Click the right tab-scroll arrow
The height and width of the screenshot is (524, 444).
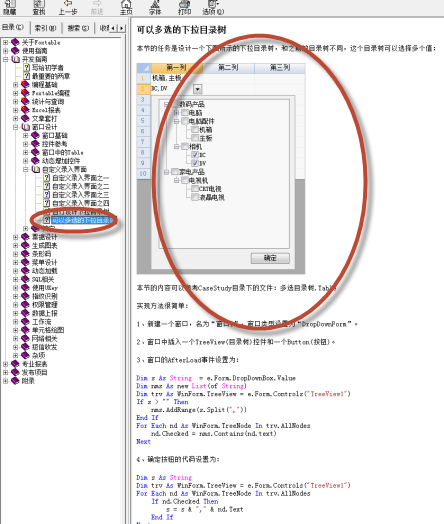pyautogui.click(x=122, y=28)
